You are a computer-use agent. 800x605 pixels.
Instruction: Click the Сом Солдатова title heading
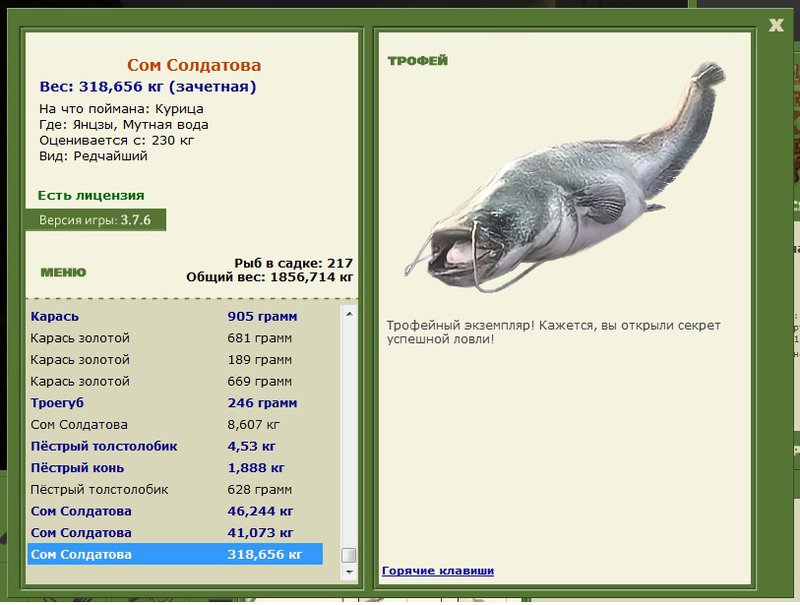(194, 65)
